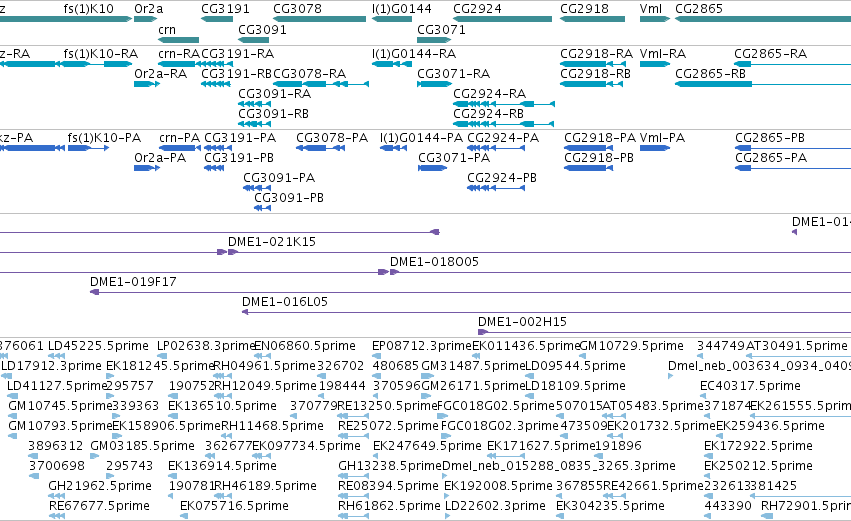
Task: Select the CG2924 gene label
Action: tap(477, 9)
